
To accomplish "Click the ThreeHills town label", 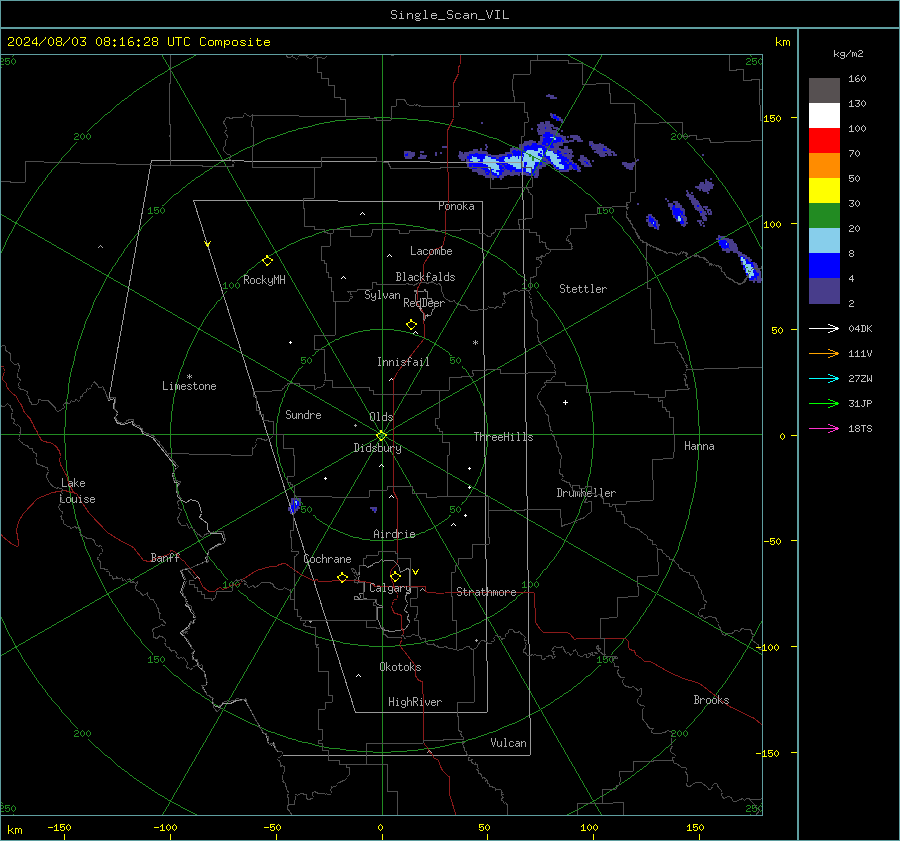I will 503,437.
